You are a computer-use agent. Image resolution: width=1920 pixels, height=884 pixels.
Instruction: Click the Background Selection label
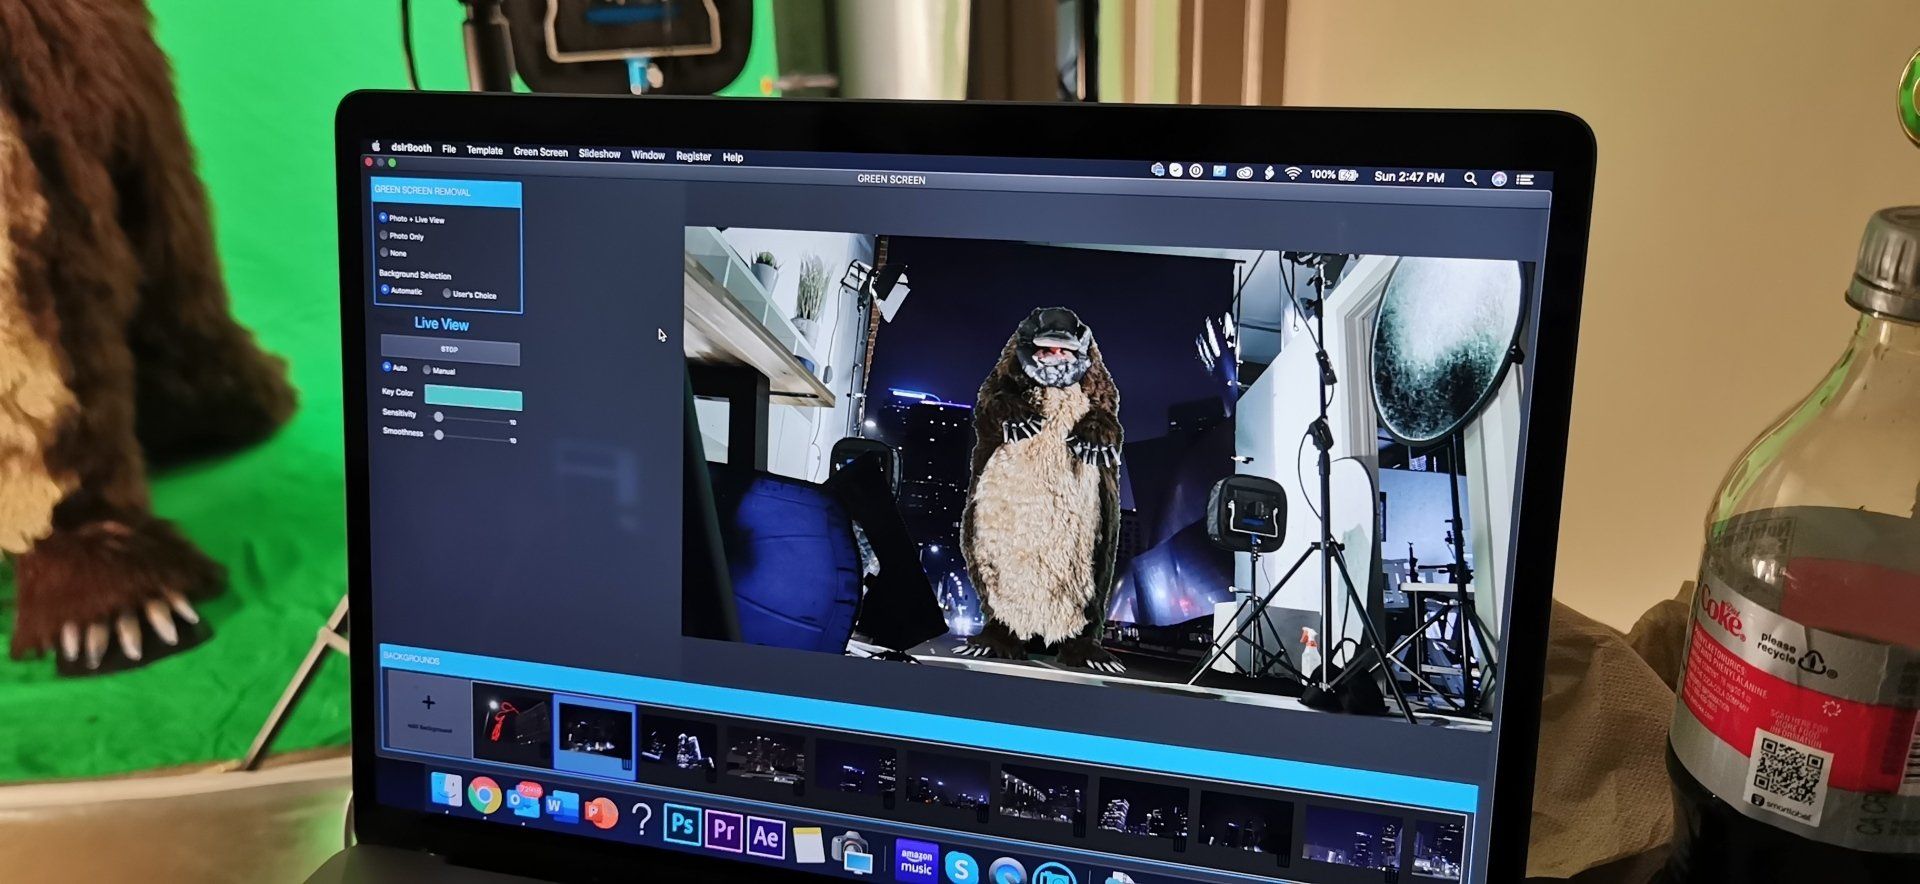415,275
